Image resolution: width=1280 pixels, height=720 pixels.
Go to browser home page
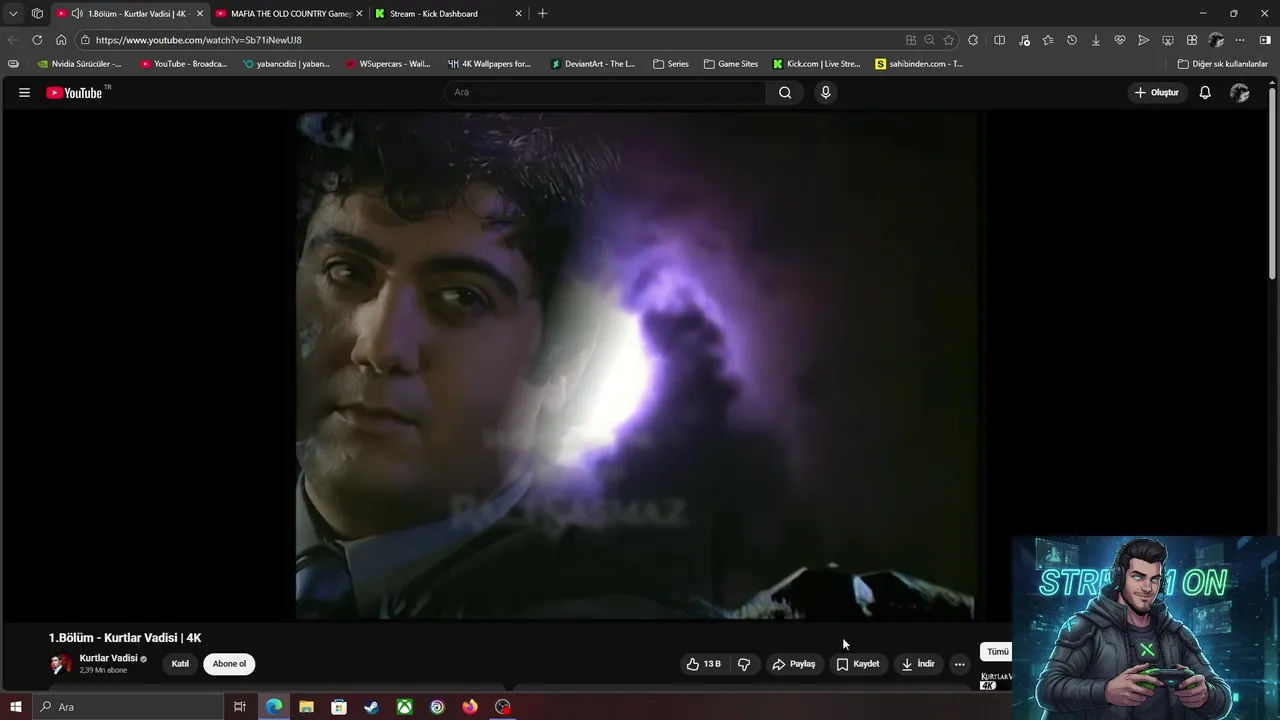61,40
